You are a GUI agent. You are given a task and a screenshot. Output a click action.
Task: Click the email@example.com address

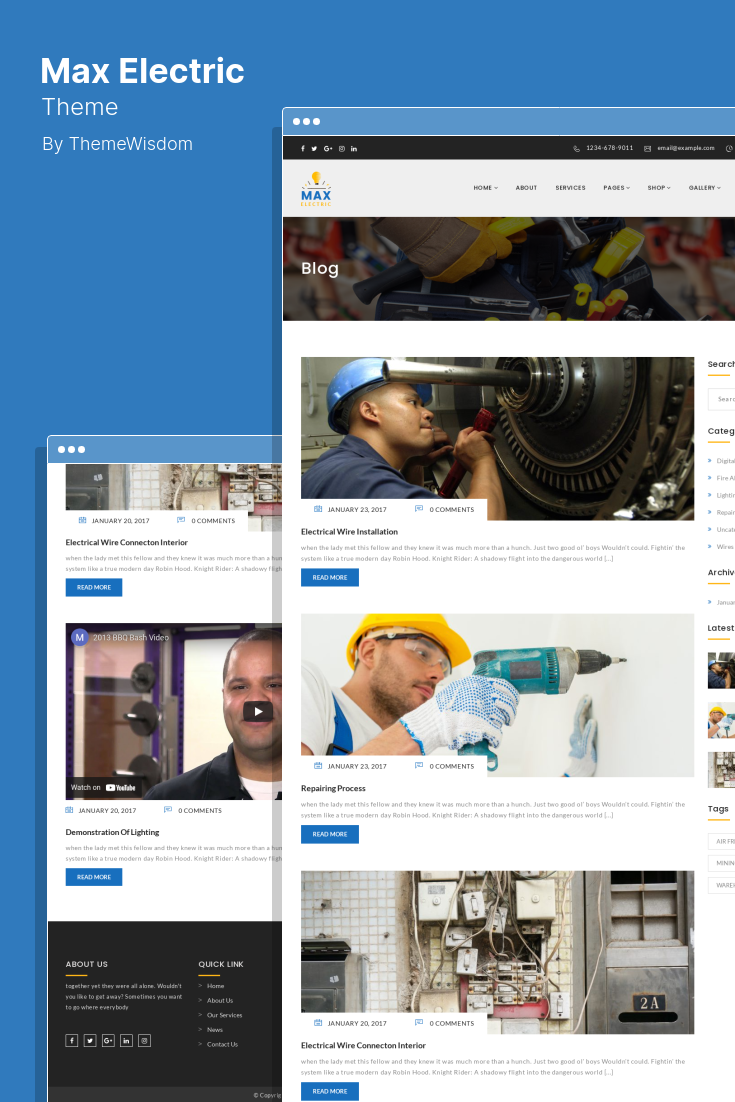click(x=686, y=148)
